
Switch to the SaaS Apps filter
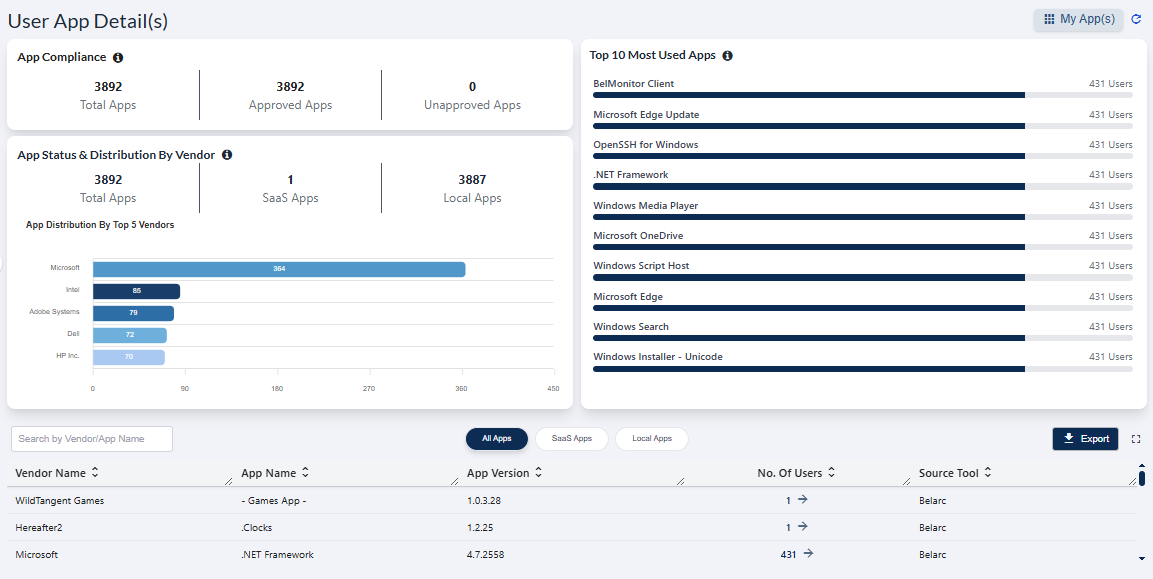(571, 438)
